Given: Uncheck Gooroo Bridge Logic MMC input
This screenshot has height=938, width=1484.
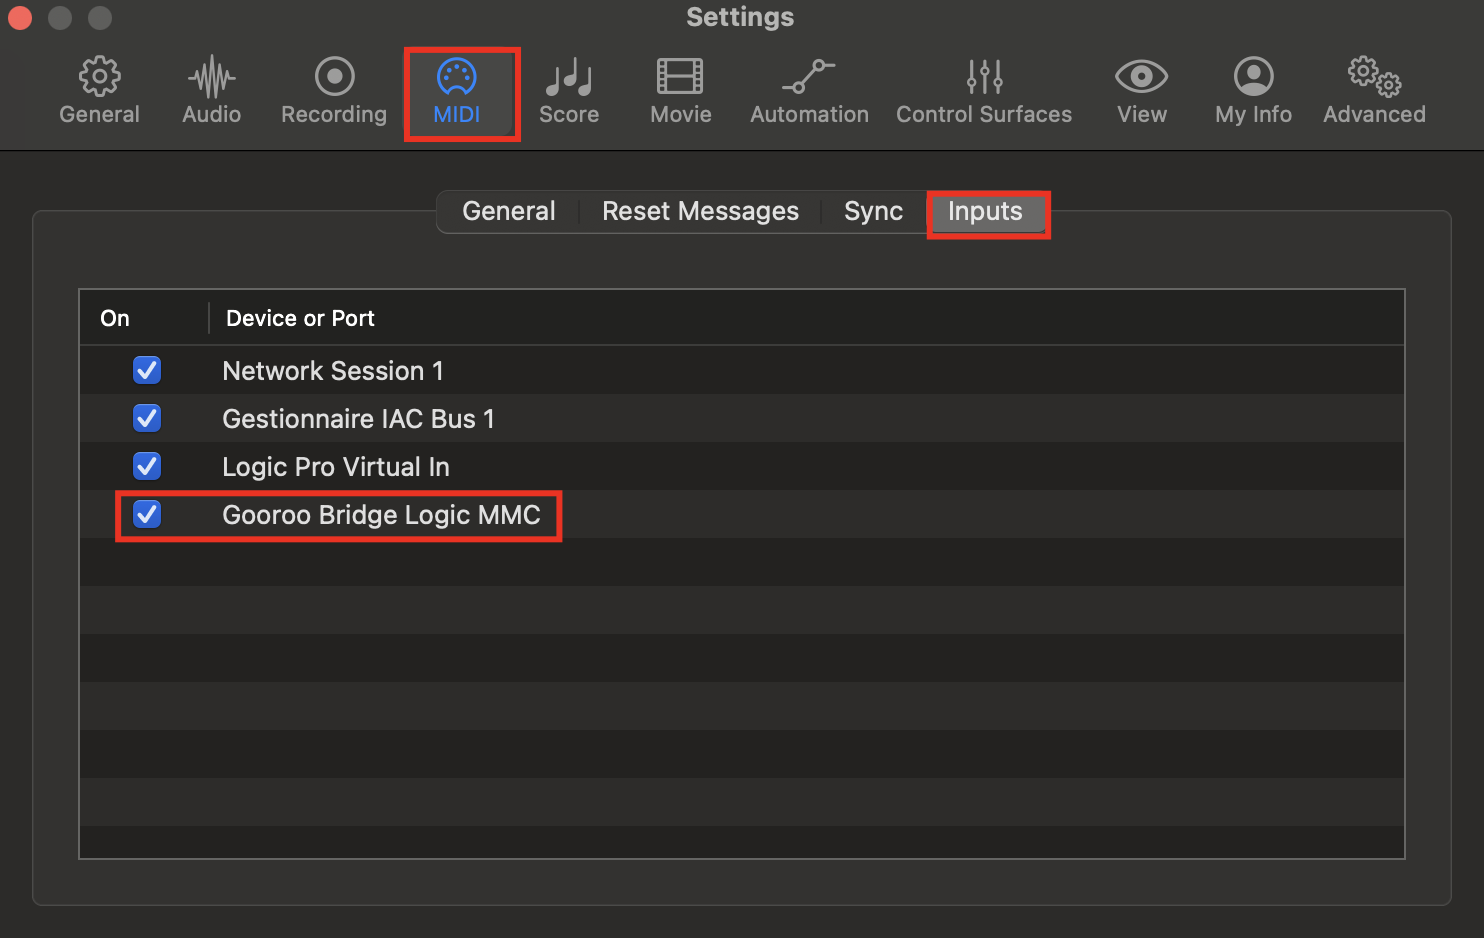Looking at the screenshot, I should [147, 514].
